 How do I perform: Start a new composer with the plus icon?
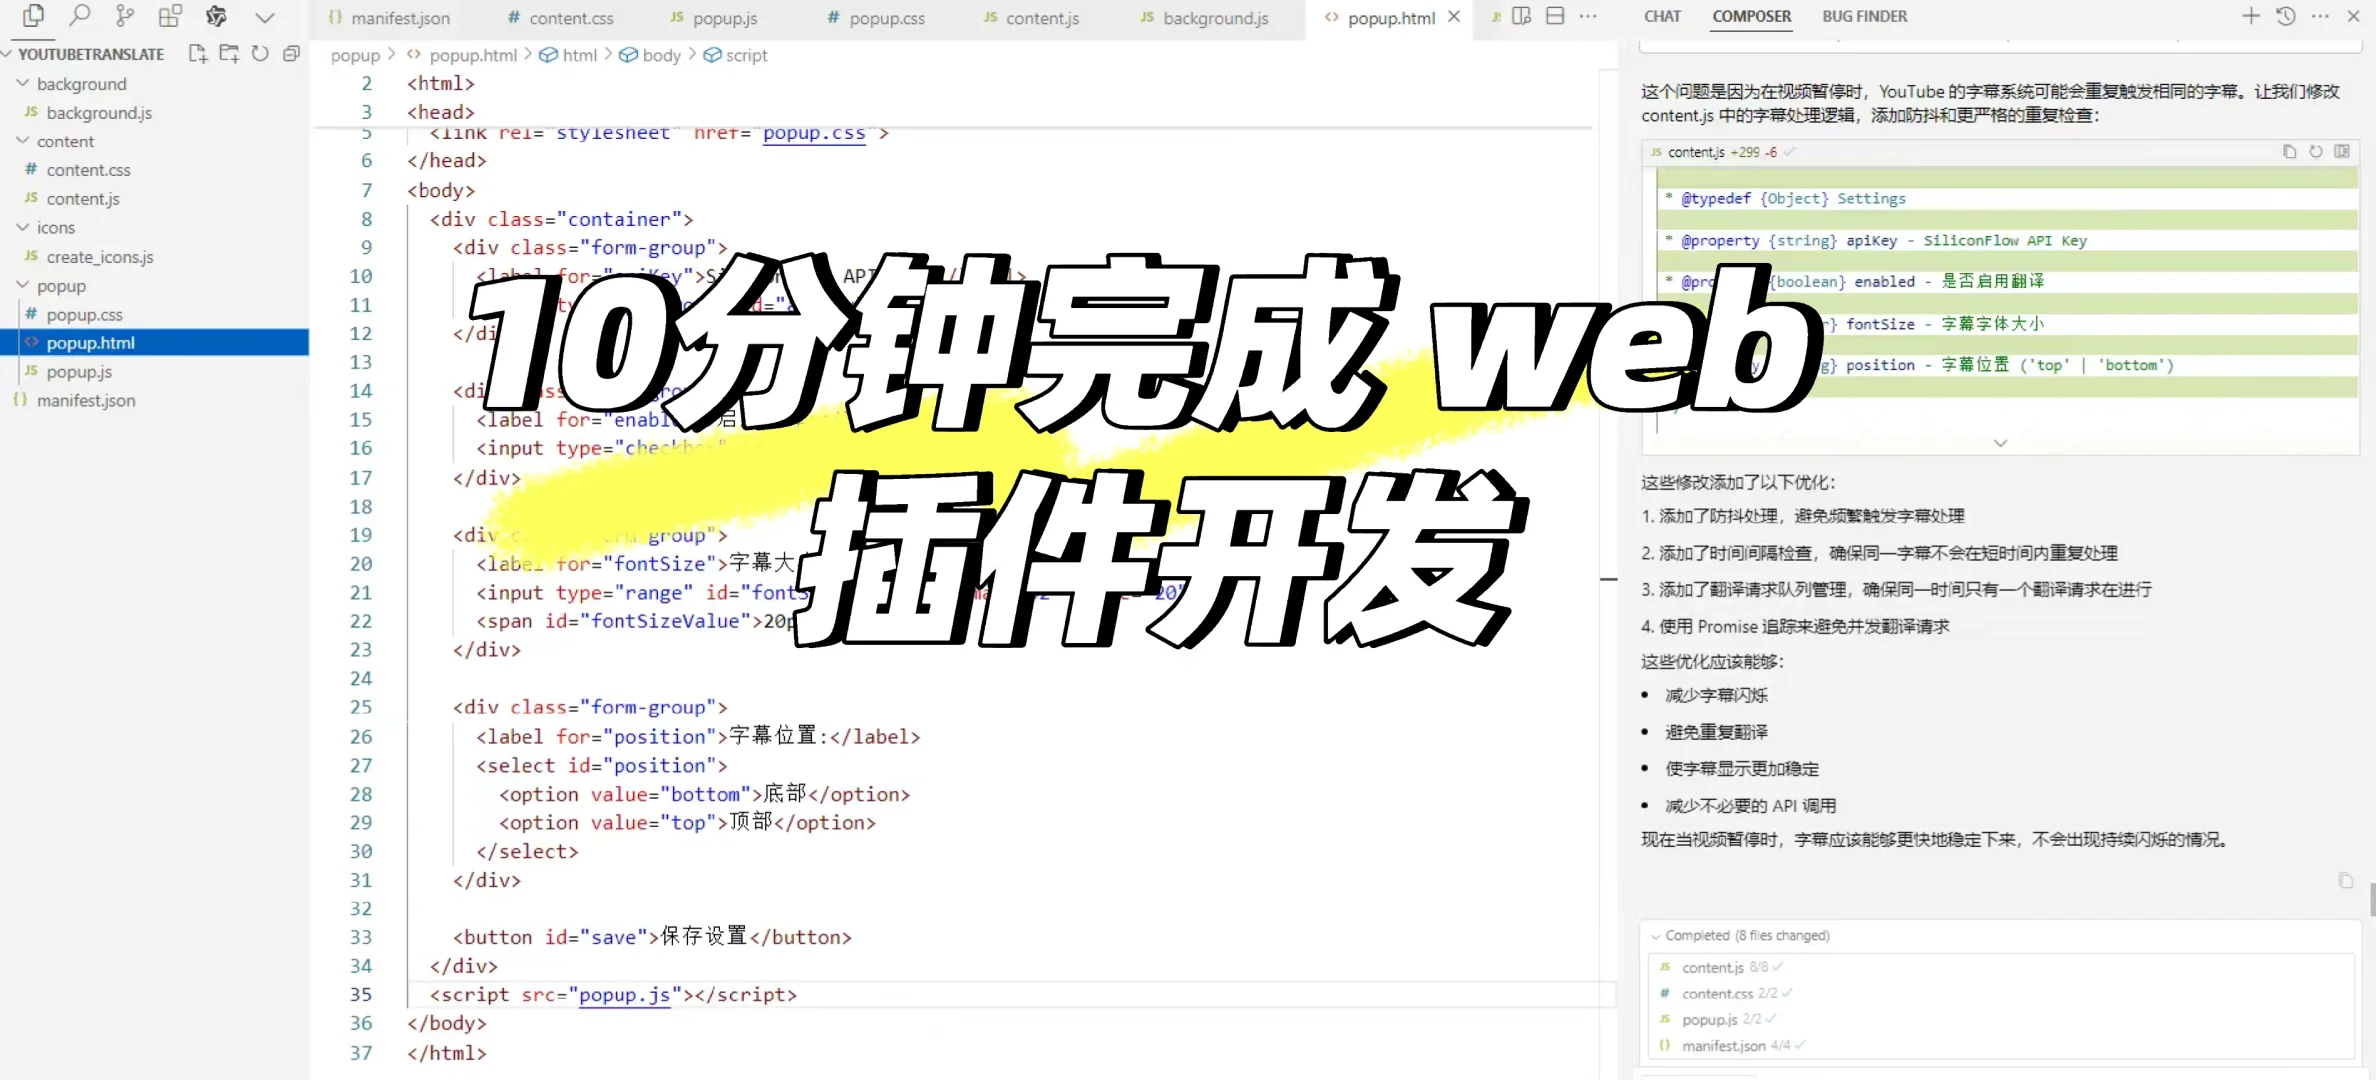[2251, 16]
